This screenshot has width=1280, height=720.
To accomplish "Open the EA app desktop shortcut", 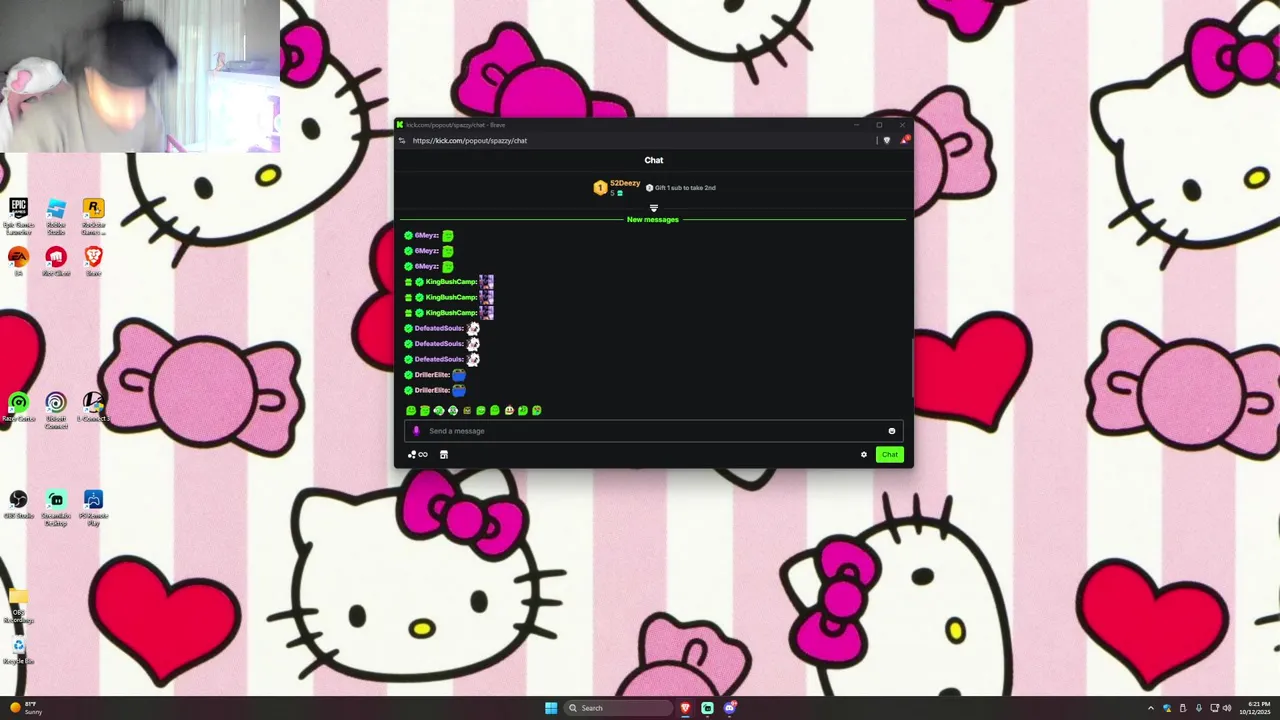I will pos(18,262).
